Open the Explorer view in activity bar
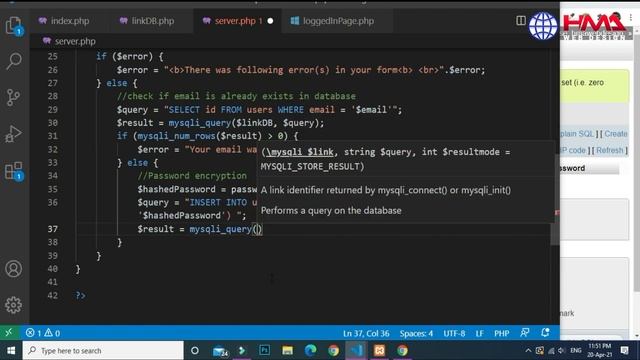This screenshot has width=640, height=360. click(14, 26)
